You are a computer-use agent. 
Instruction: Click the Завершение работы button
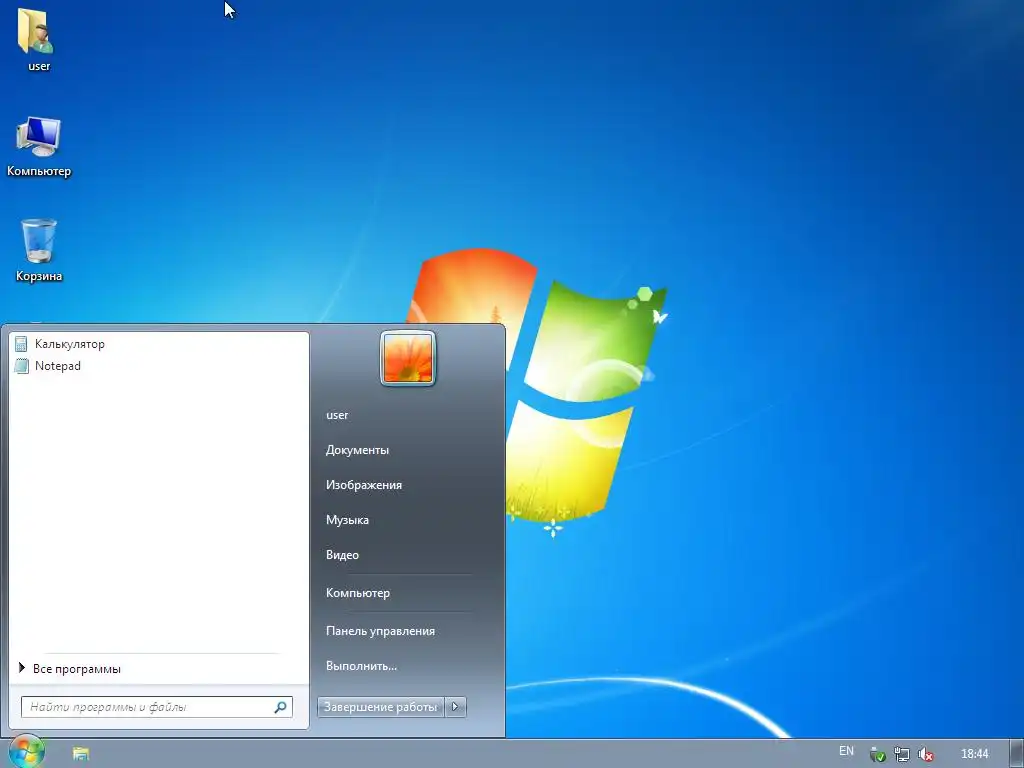pos(381,707)
